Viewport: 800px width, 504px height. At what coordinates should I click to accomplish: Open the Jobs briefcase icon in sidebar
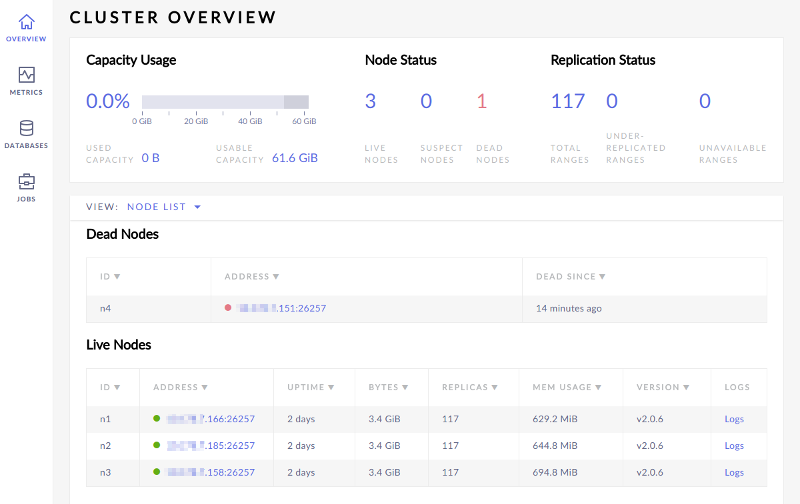pyautogui.click(x=26, y=182)
